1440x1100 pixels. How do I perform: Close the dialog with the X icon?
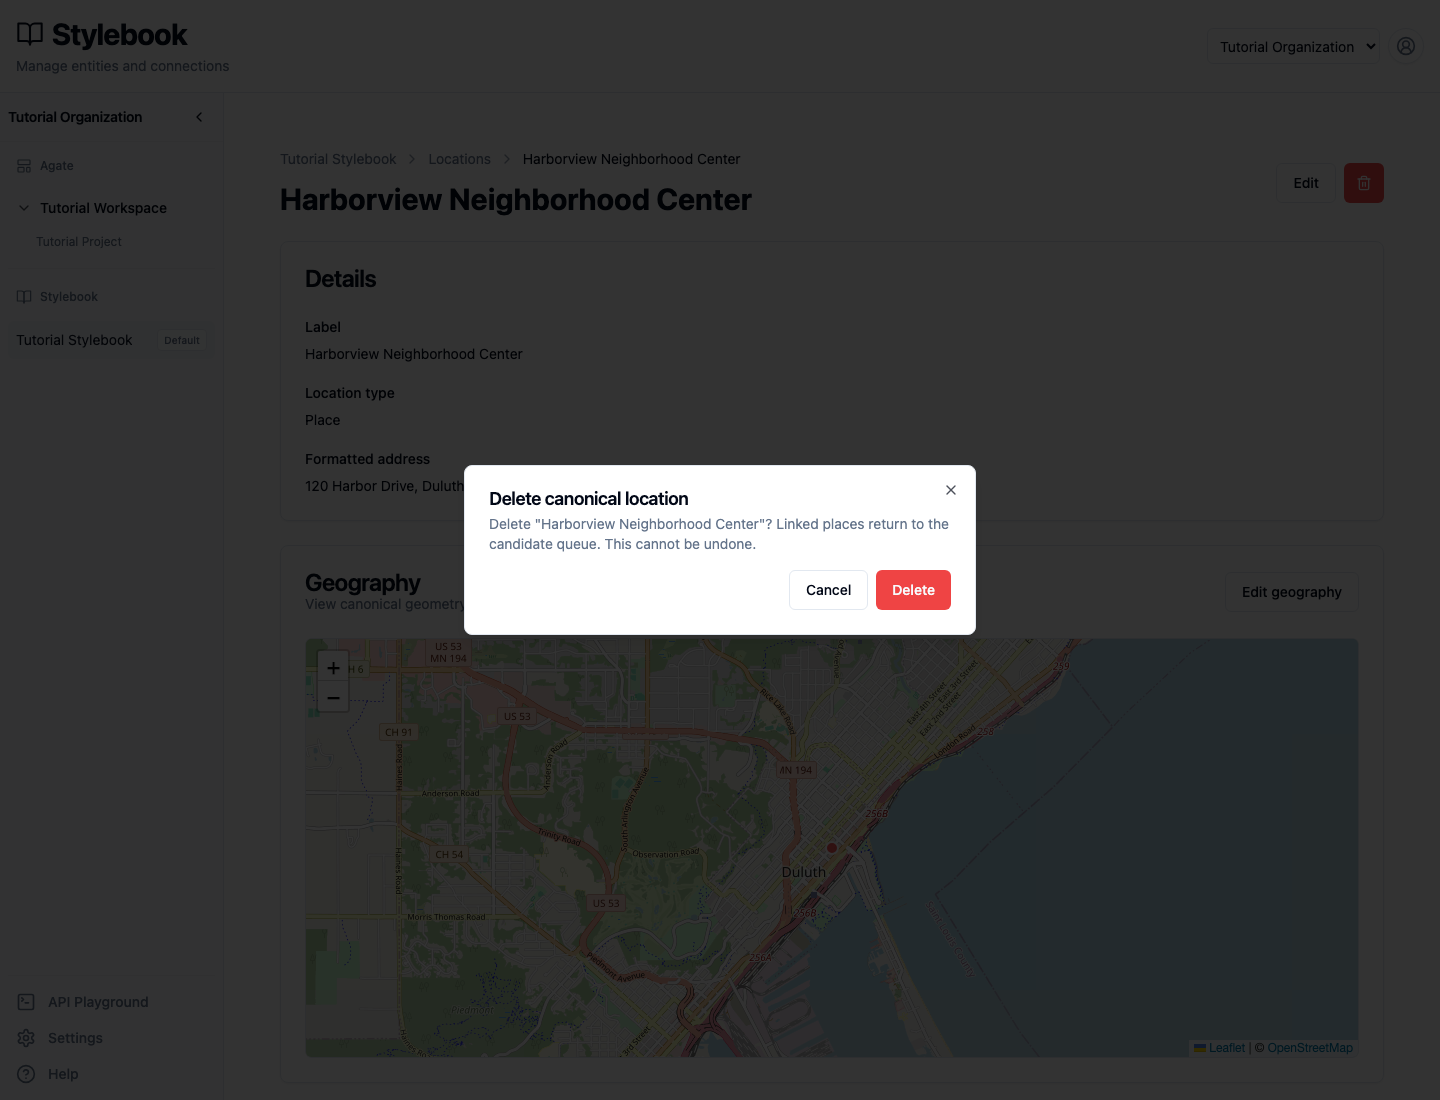pyautogui.click(x=951, y=490)
